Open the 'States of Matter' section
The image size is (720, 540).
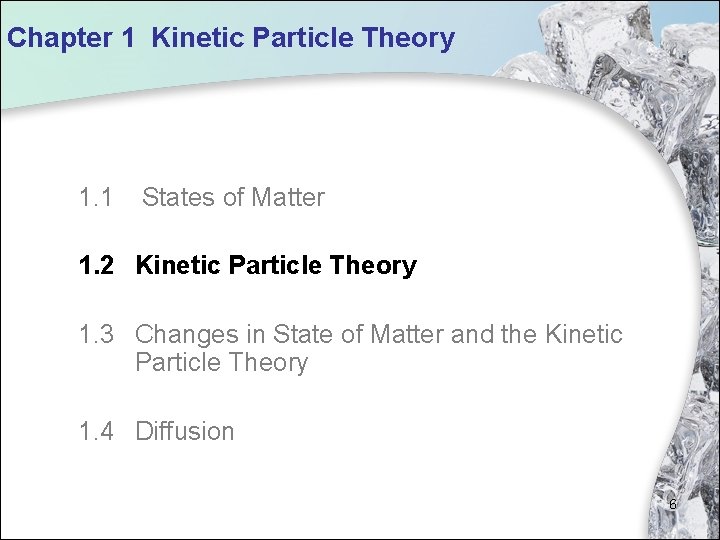[x=233, y=198]
